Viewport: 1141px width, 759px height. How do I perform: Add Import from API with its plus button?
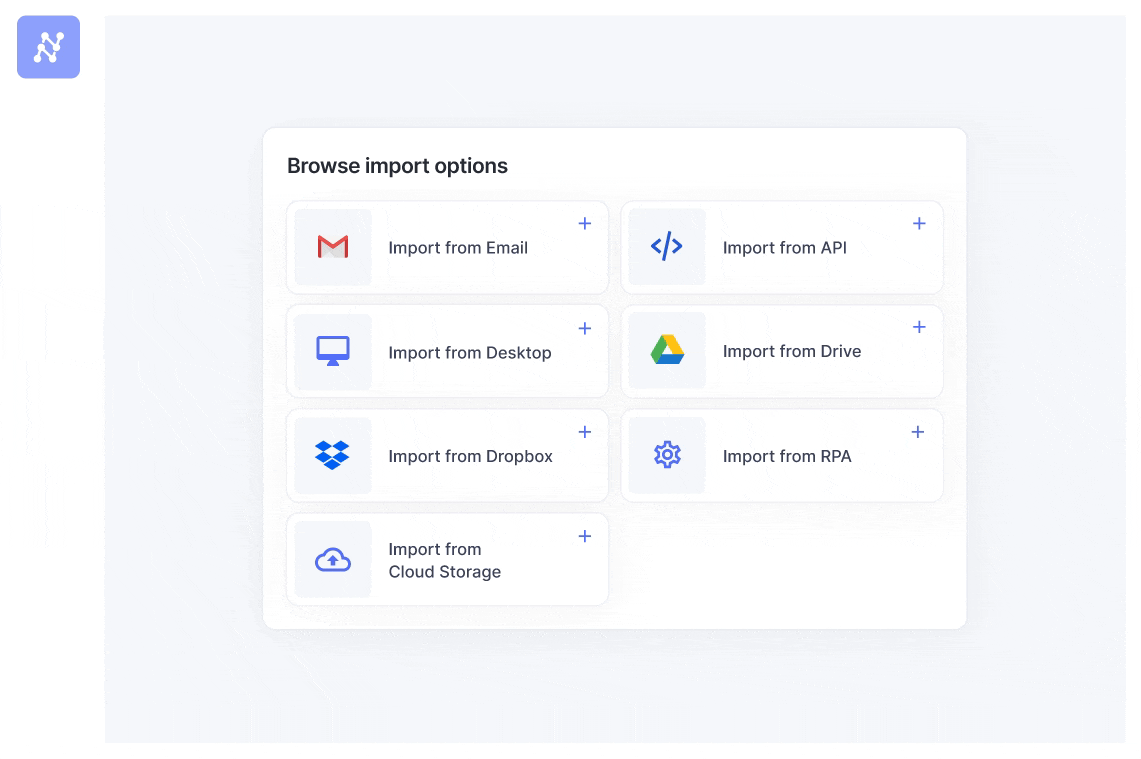coord(918,223)
